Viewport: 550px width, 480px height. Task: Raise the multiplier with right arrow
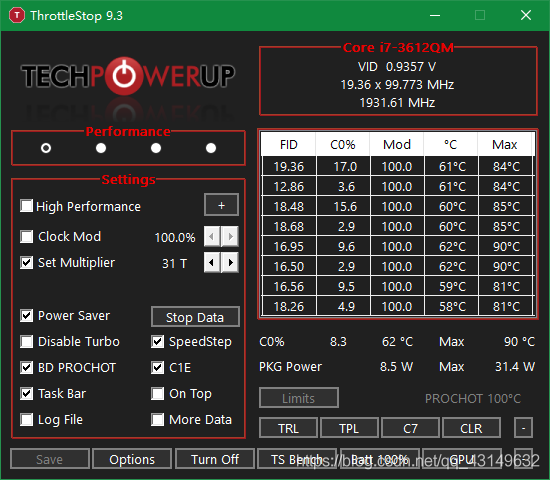[230, 262]
